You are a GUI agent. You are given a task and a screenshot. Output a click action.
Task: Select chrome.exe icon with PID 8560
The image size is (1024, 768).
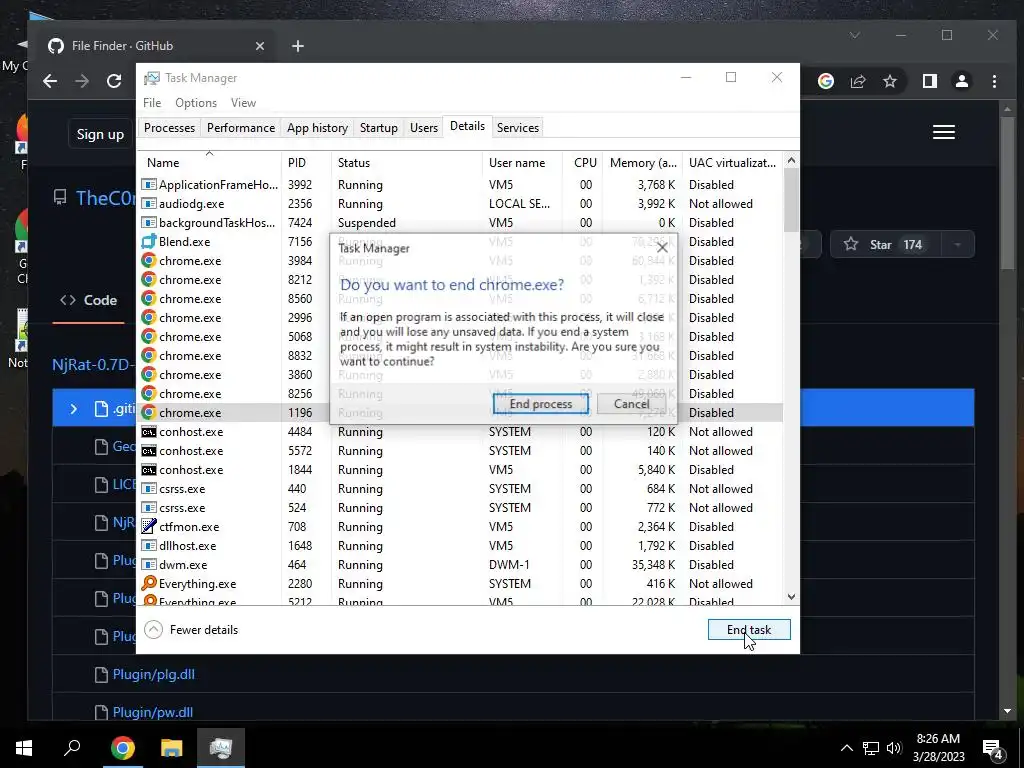tap(149, 298)
